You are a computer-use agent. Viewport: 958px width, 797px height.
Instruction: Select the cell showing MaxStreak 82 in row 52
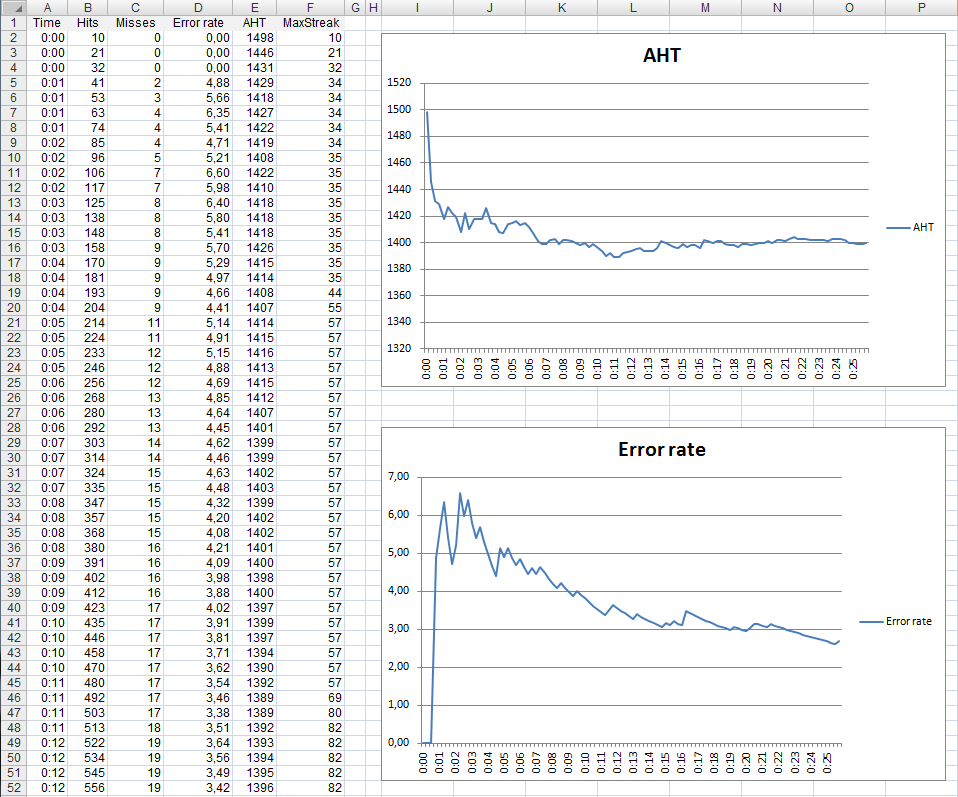[310, 788]
